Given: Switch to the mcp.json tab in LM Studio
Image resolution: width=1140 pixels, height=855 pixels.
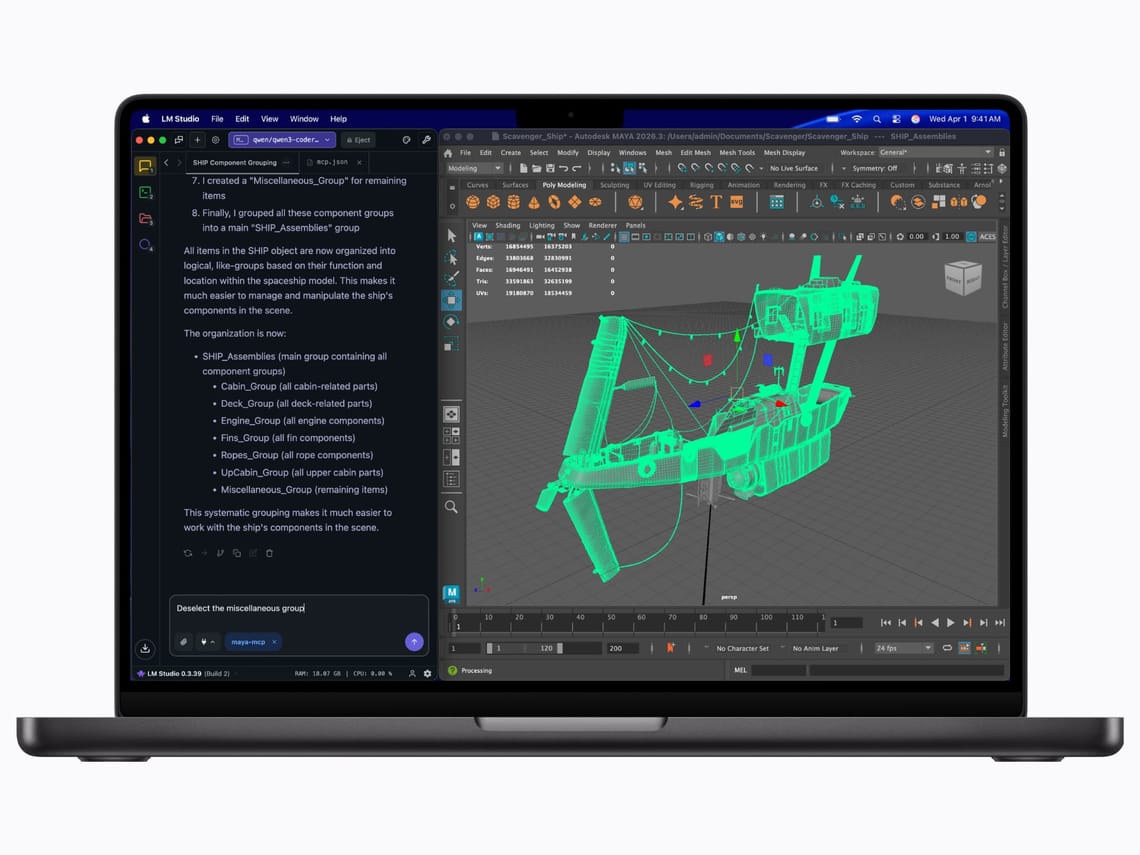Looking at the screenshot, I should coord(332,162).
